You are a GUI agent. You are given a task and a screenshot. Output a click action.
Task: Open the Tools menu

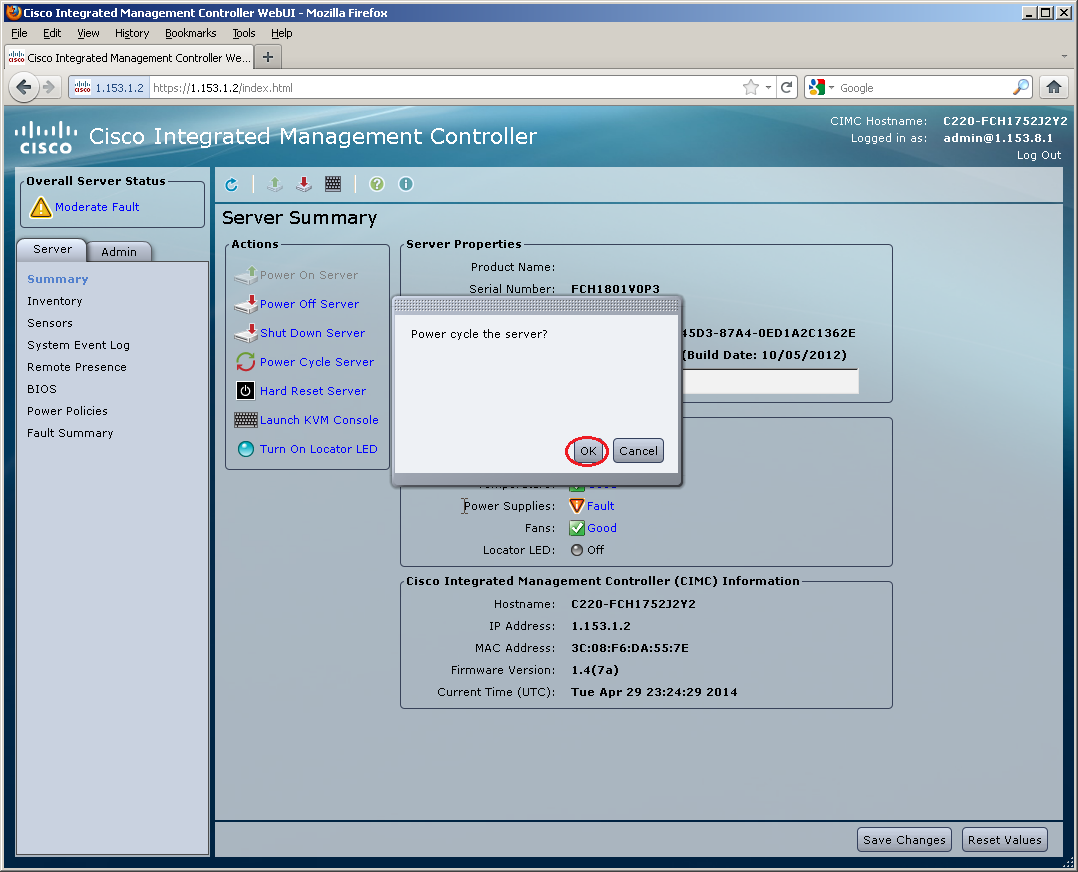pyautogui.click(x=243, y=33)
